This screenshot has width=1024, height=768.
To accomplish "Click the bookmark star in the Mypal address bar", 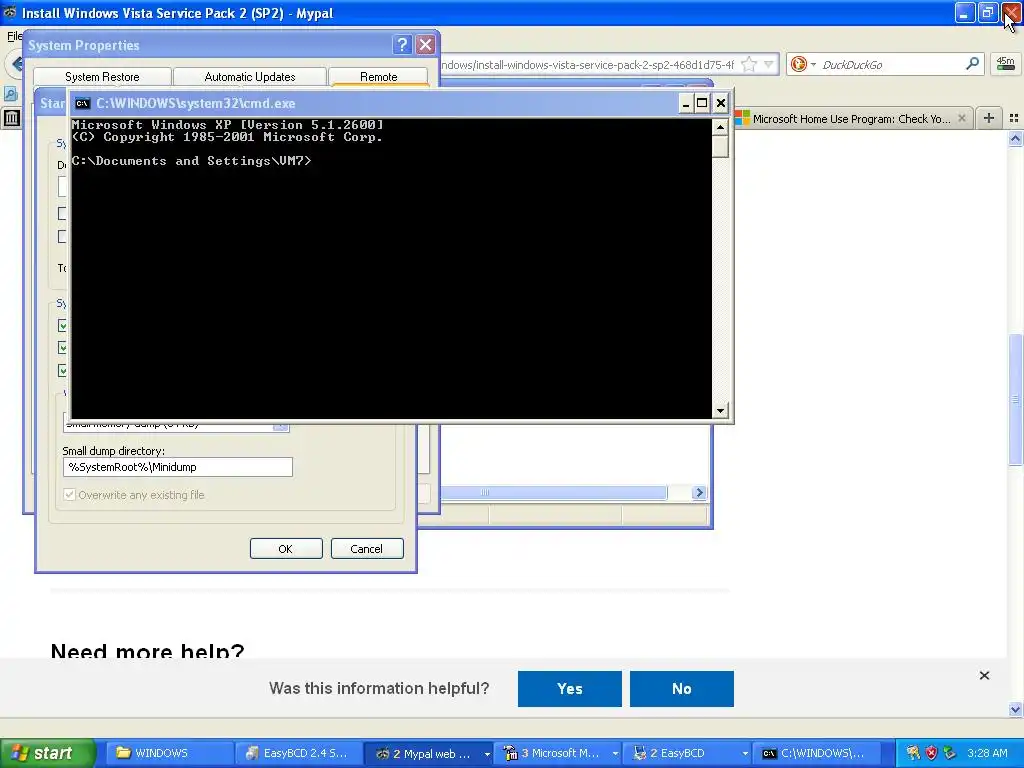I will [x=749, y=64].
